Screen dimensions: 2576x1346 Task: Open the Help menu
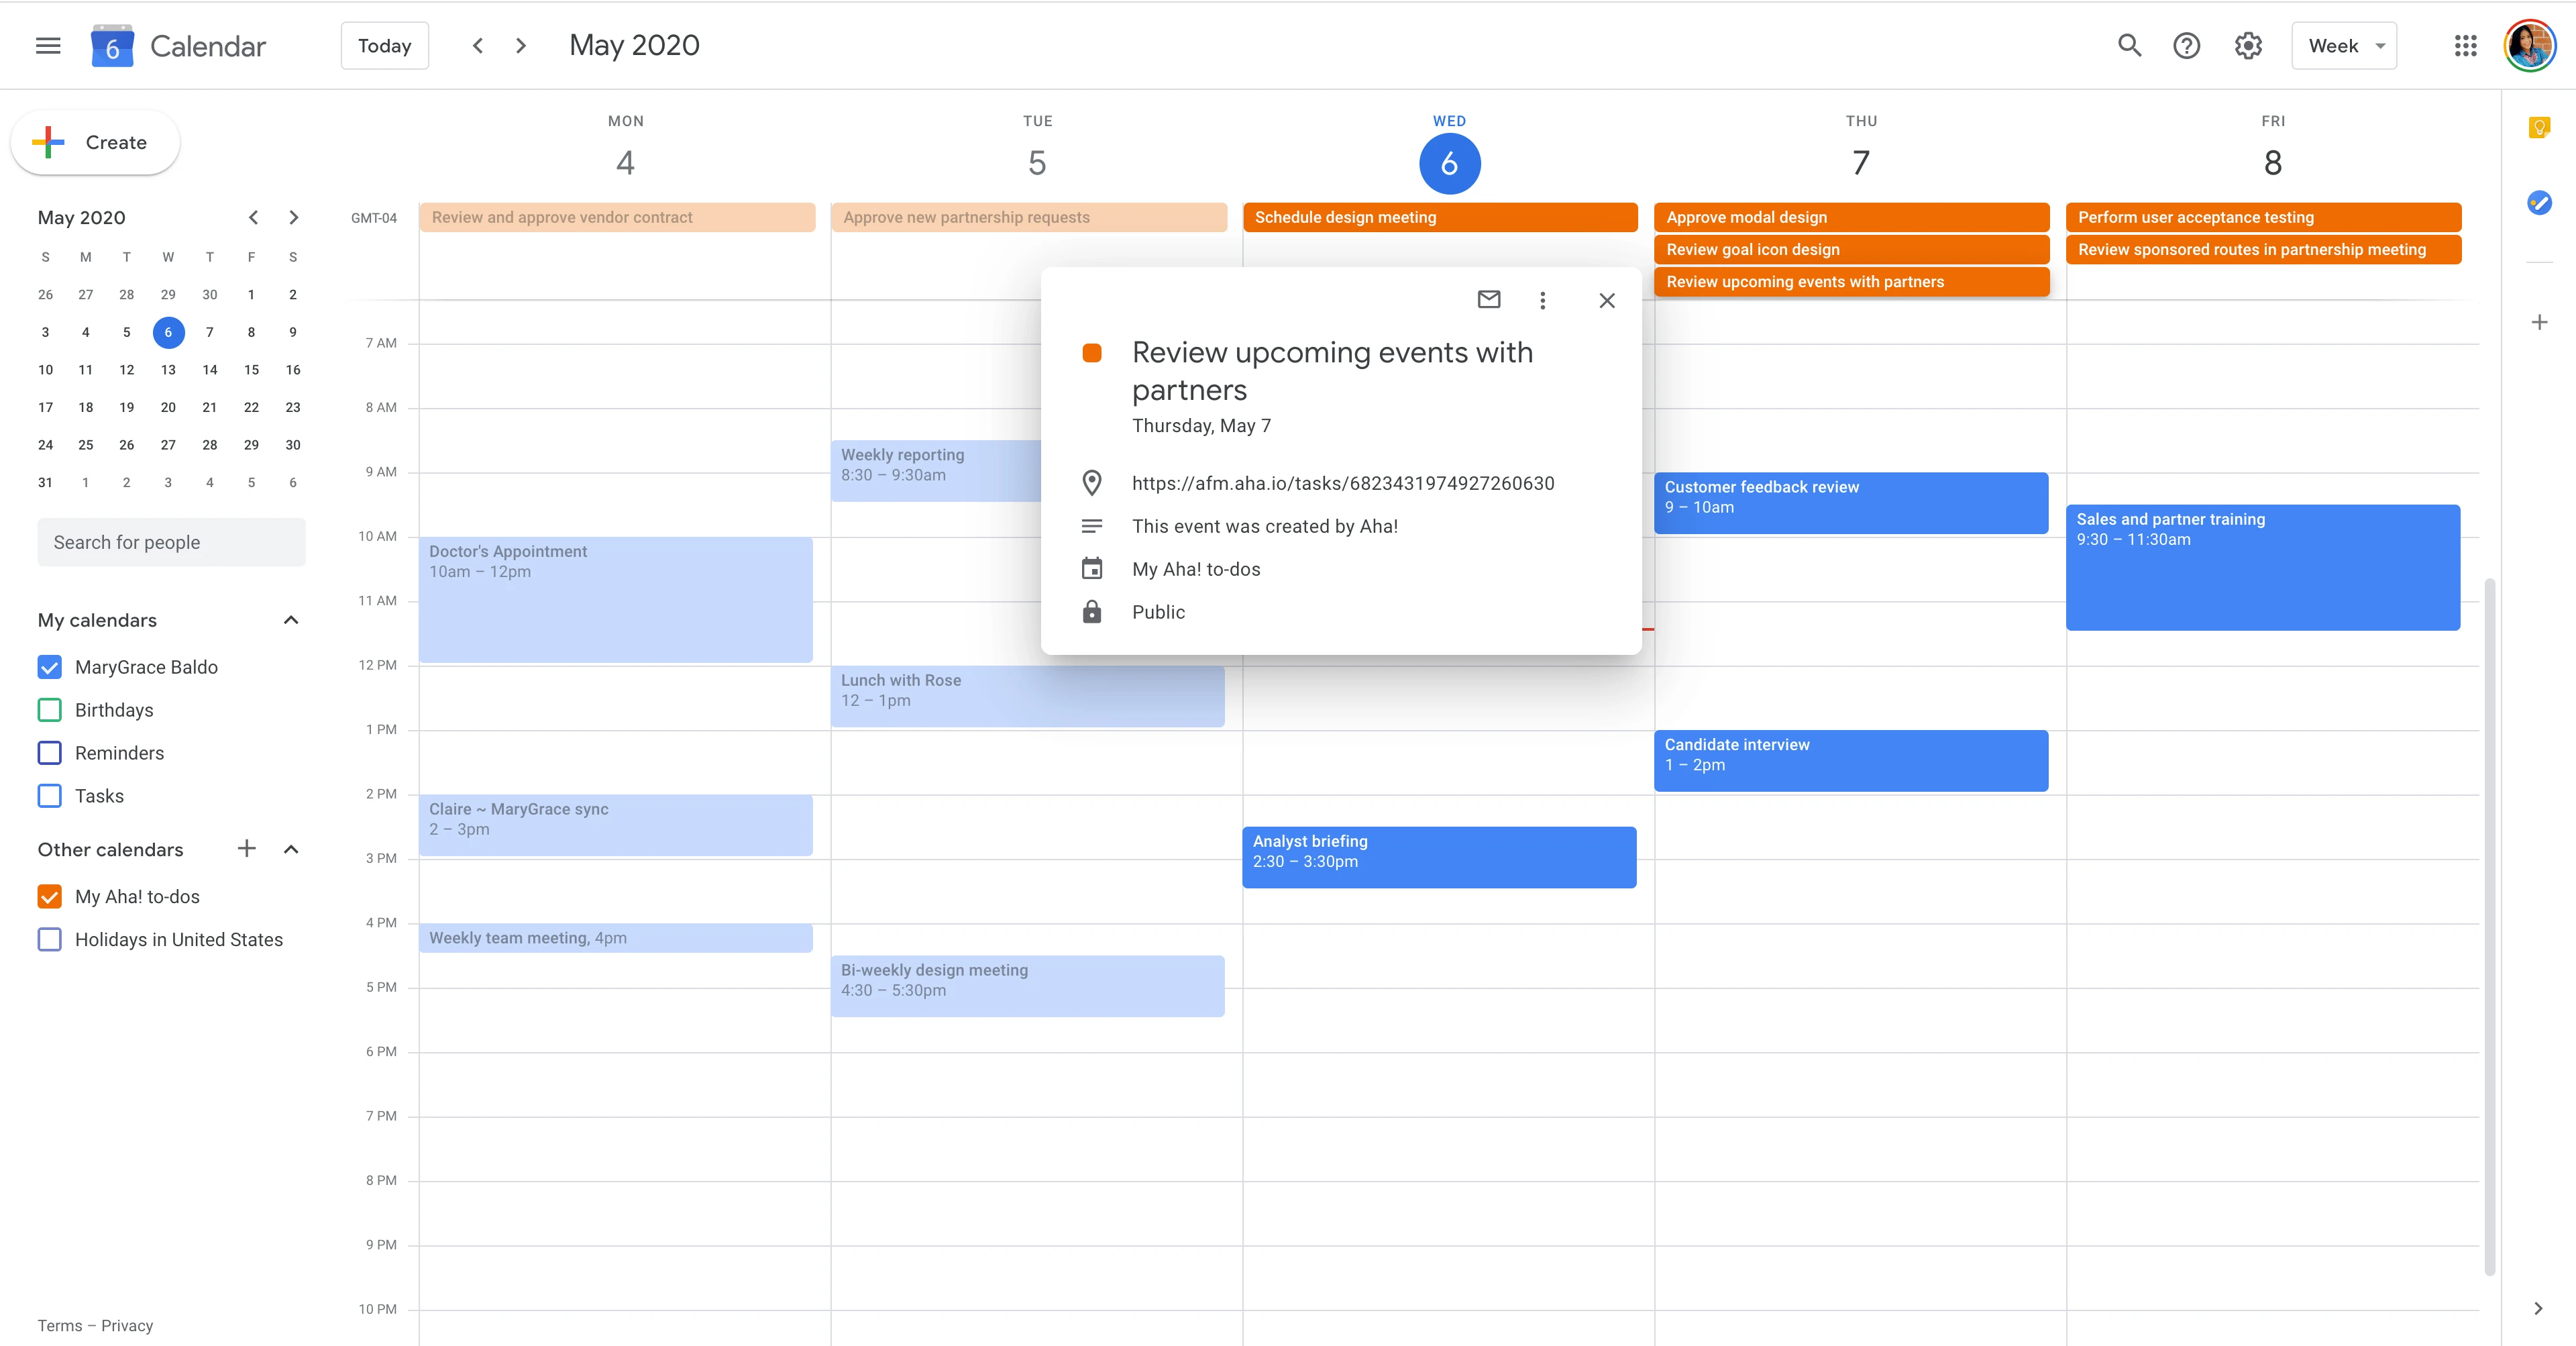2187,45
